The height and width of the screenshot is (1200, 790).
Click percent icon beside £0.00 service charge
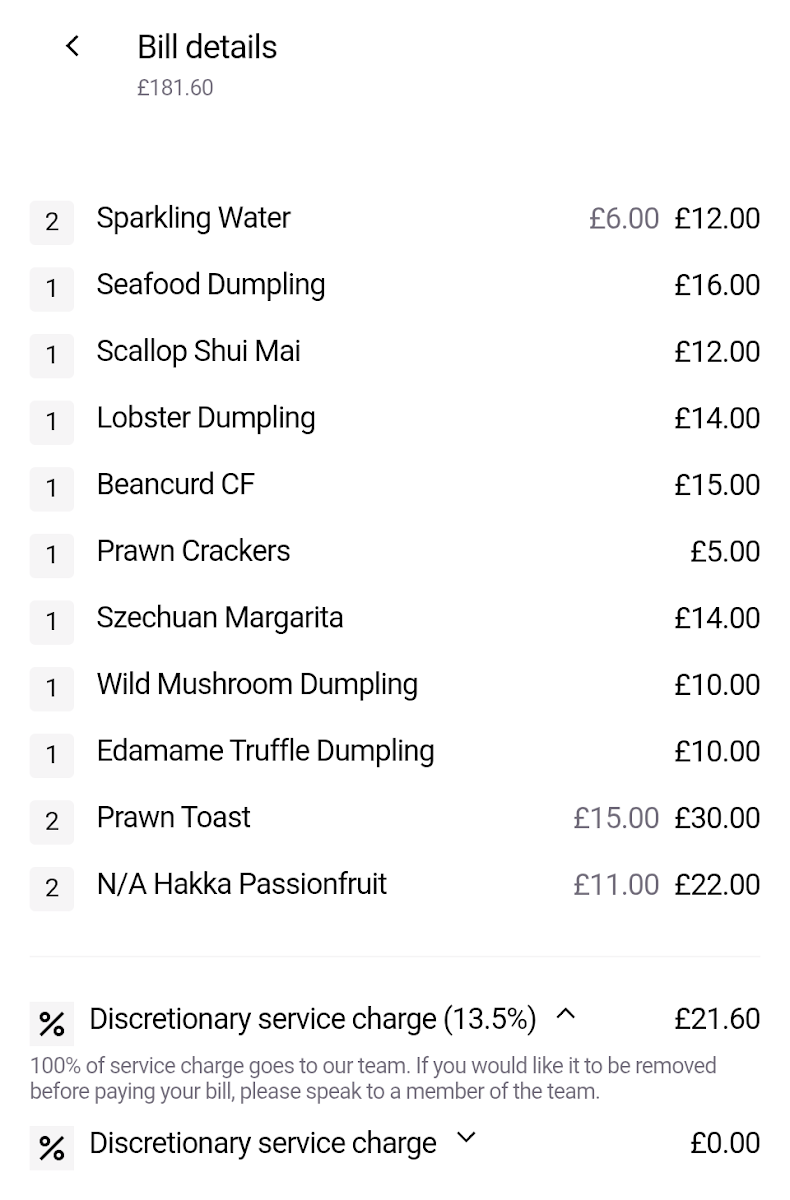point(52,1146)
